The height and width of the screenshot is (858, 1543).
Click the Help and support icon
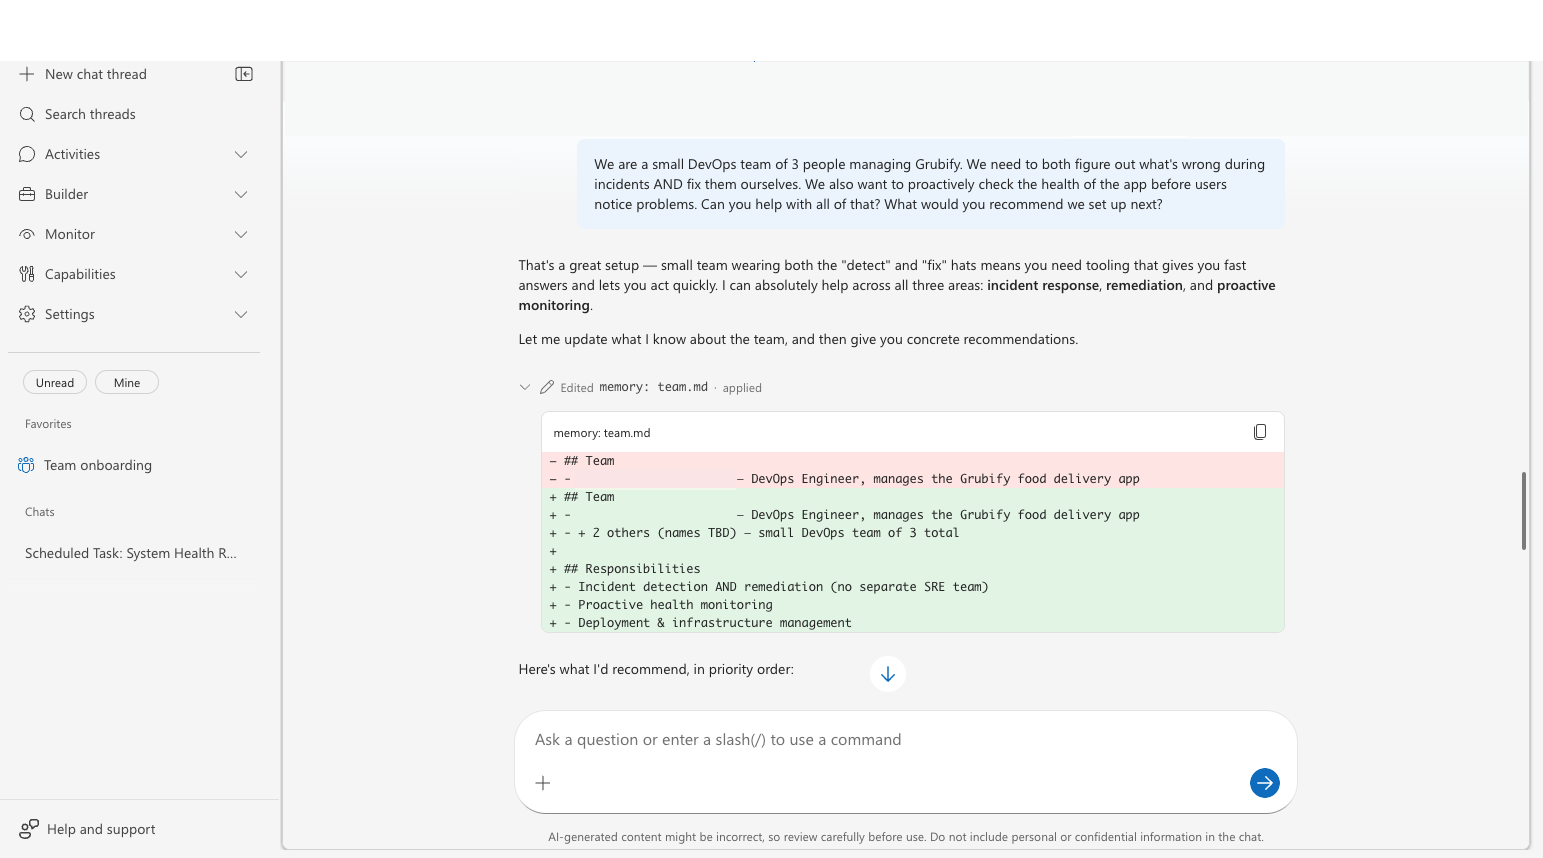29,829
